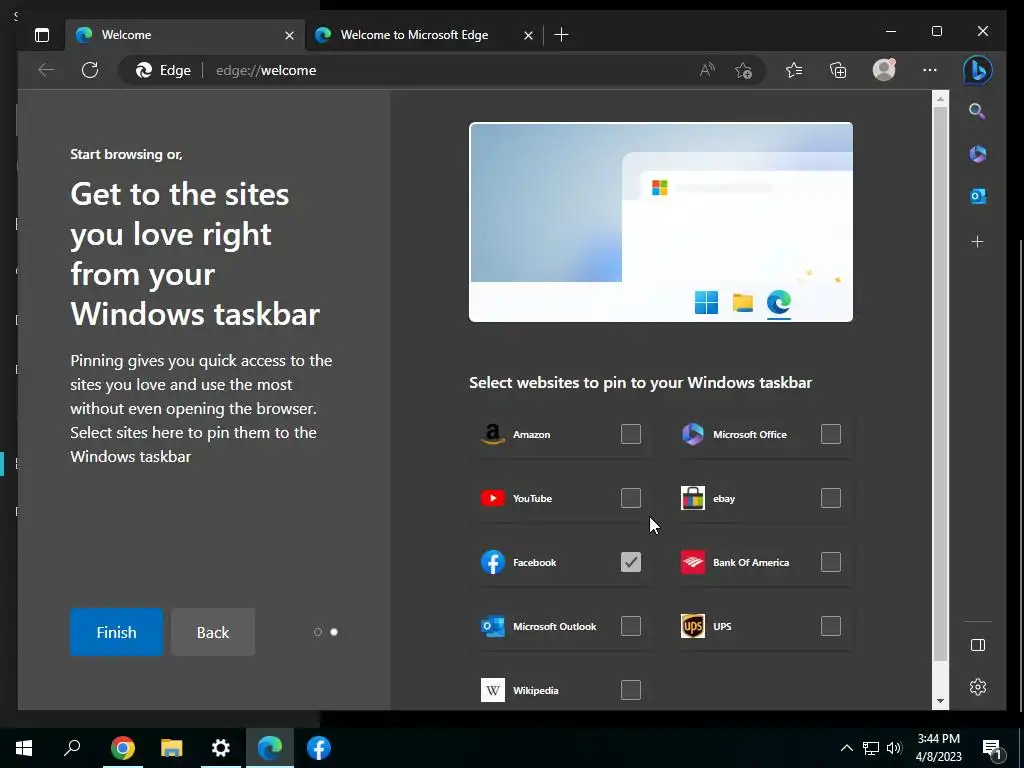Open taskbar search magnifier
Screen dimensions: 1024x768
[x=72, y=748]
